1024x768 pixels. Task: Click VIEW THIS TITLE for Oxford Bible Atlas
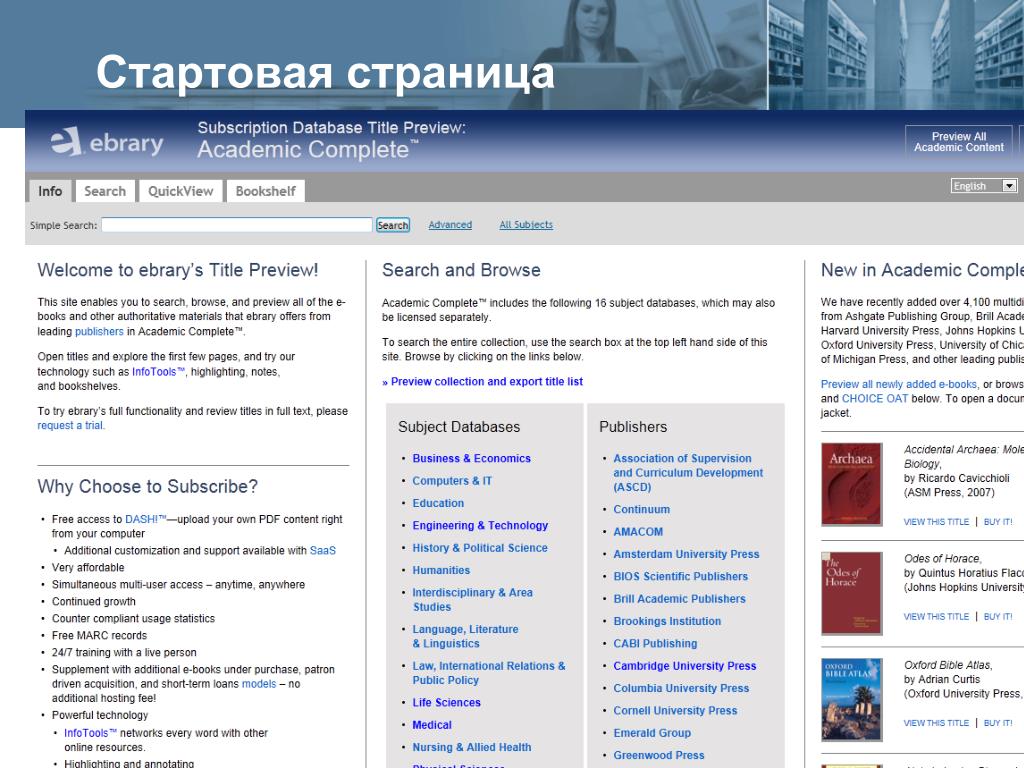point(936,723)
